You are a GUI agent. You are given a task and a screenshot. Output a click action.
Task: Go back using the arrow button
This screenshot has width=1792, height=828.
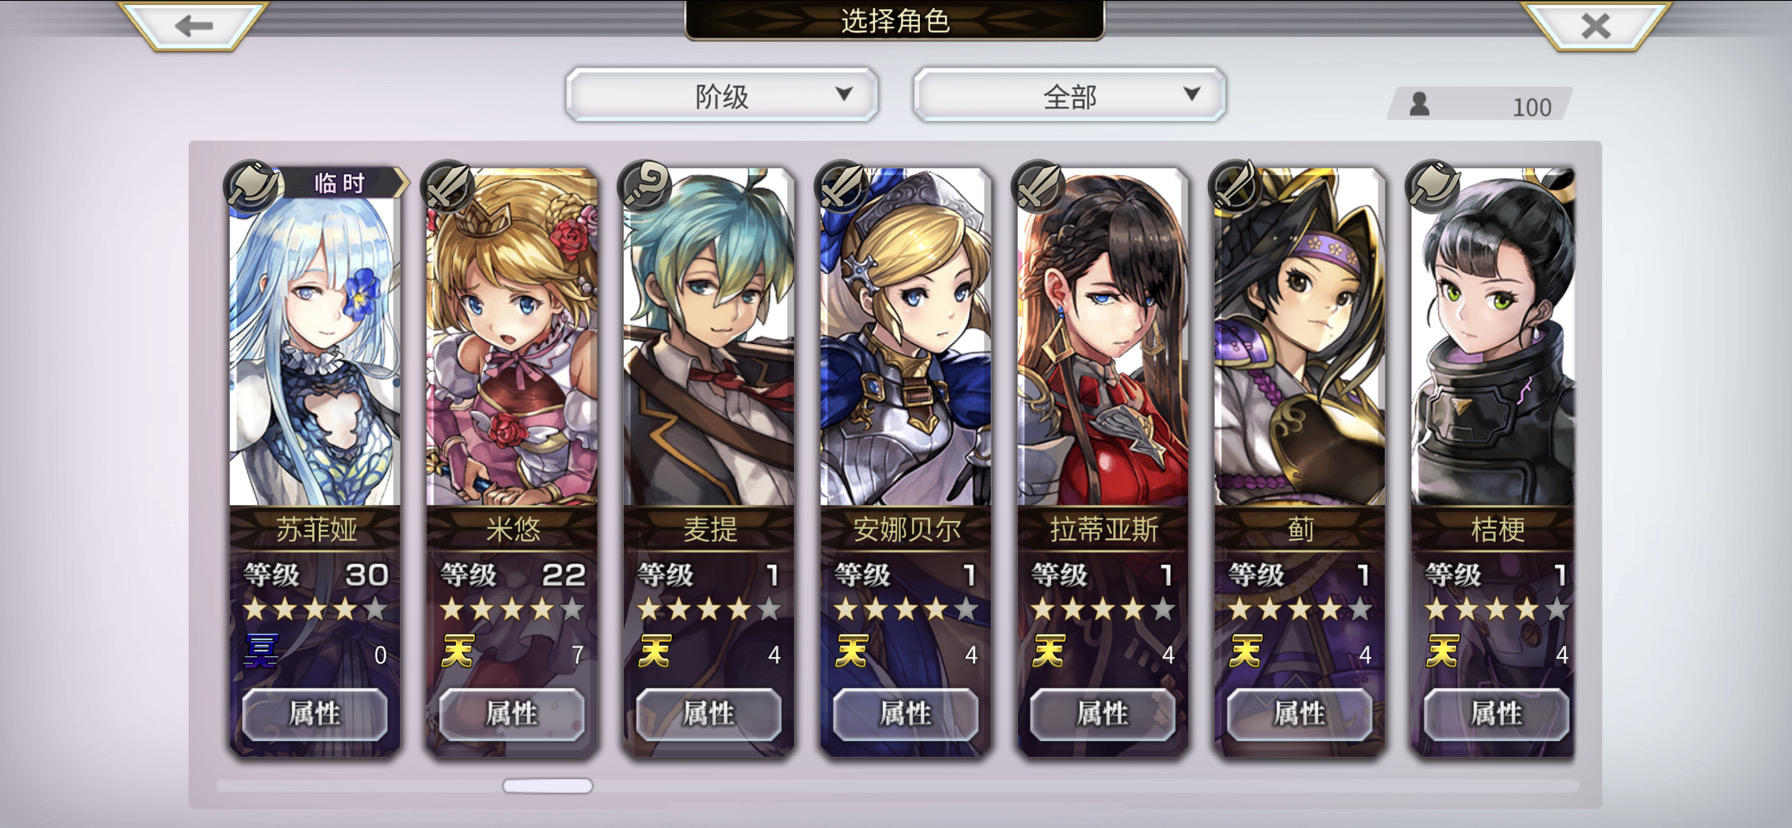pyautogui.click(x=193, y=25)
